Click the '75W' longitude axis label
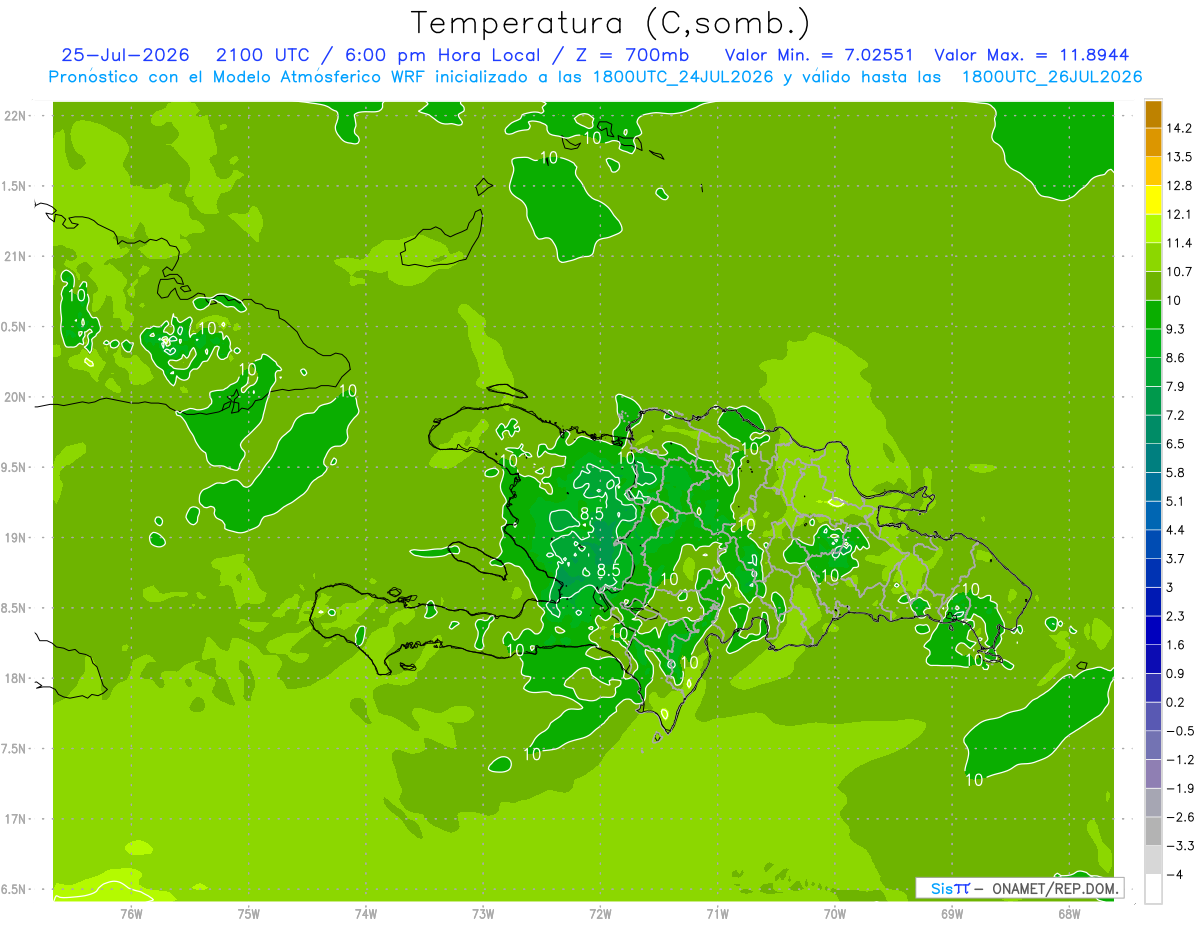This screenshot has height=927, width=1200. [x=249, y=914]
